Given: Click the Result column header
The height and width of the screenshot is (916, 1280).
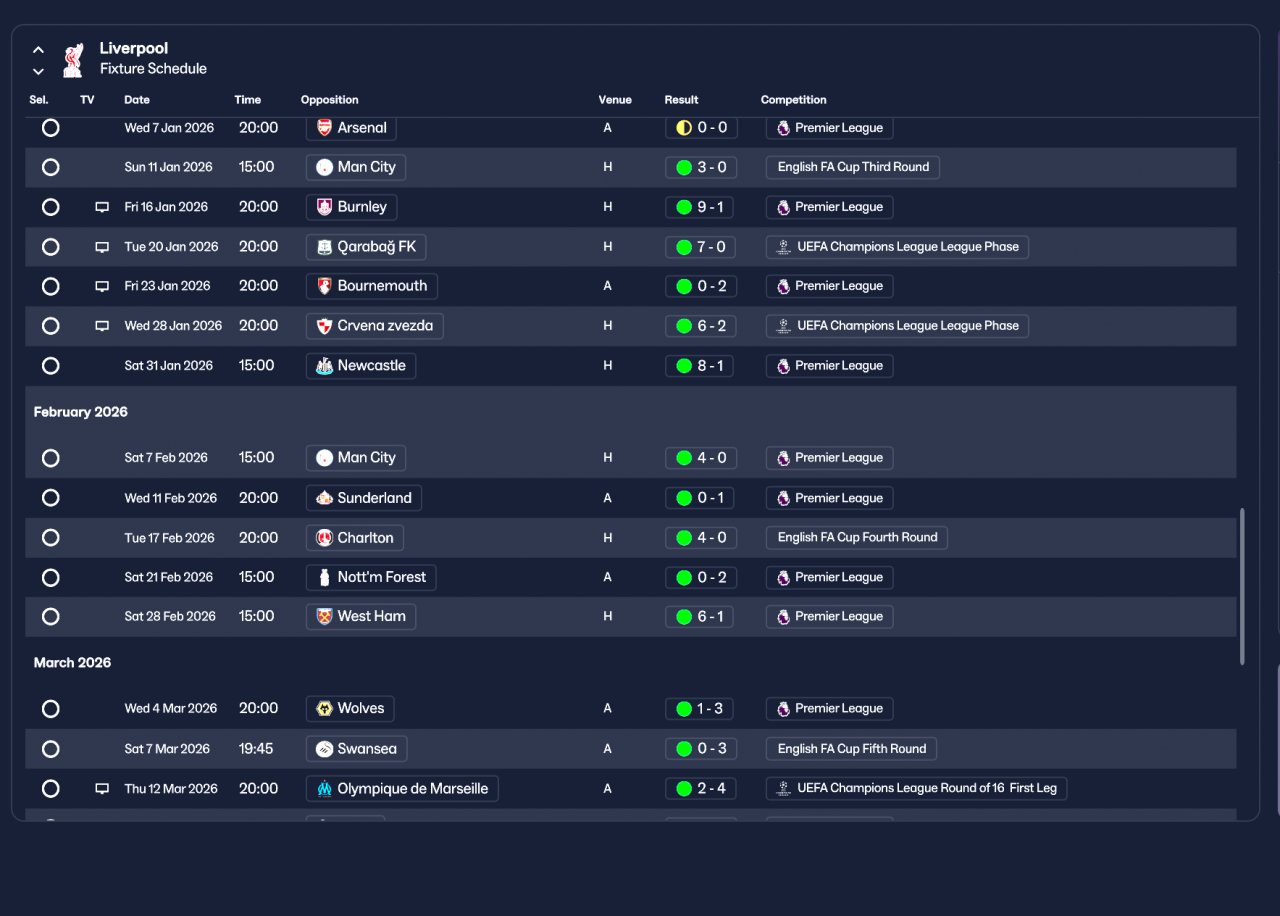Looking at the screenshot, I should [682, 100].
